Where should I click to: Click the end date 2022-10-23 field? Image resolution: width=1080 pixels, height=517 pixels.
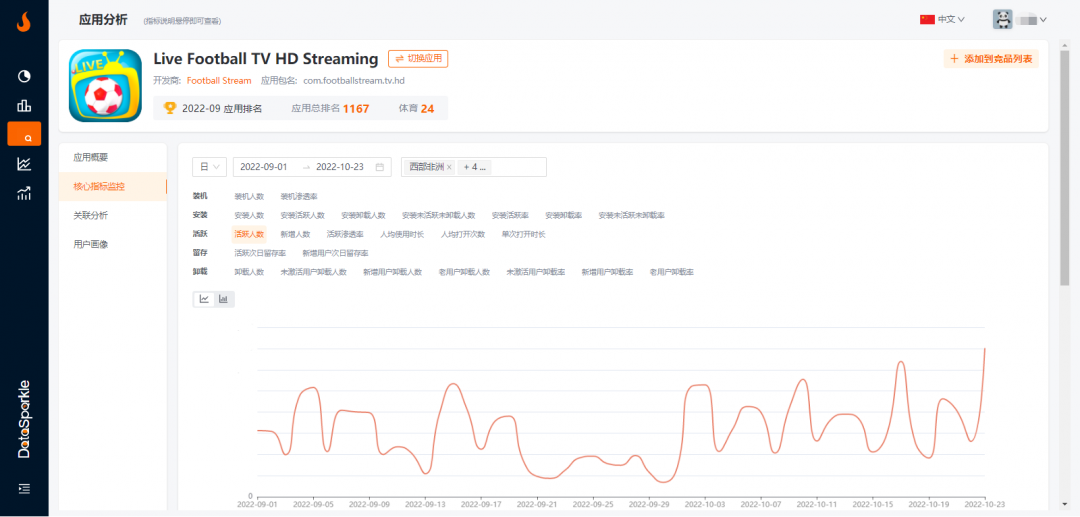tap(340, 167)
